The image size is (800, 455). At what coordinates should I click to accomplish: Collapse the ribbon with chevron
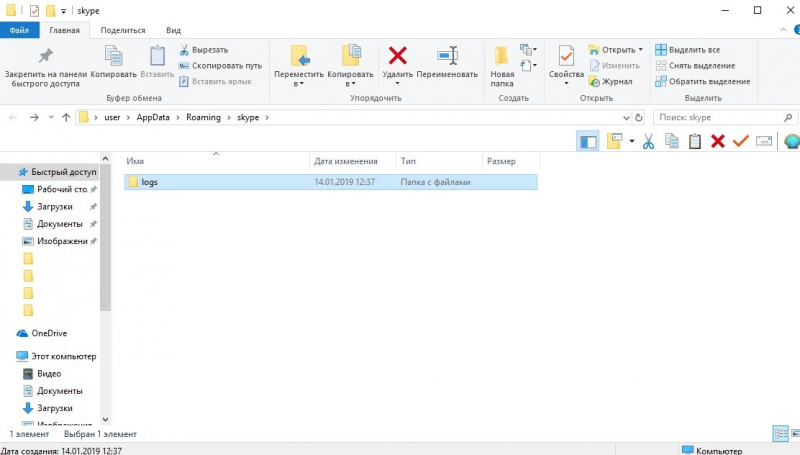[x=783, y=30]
